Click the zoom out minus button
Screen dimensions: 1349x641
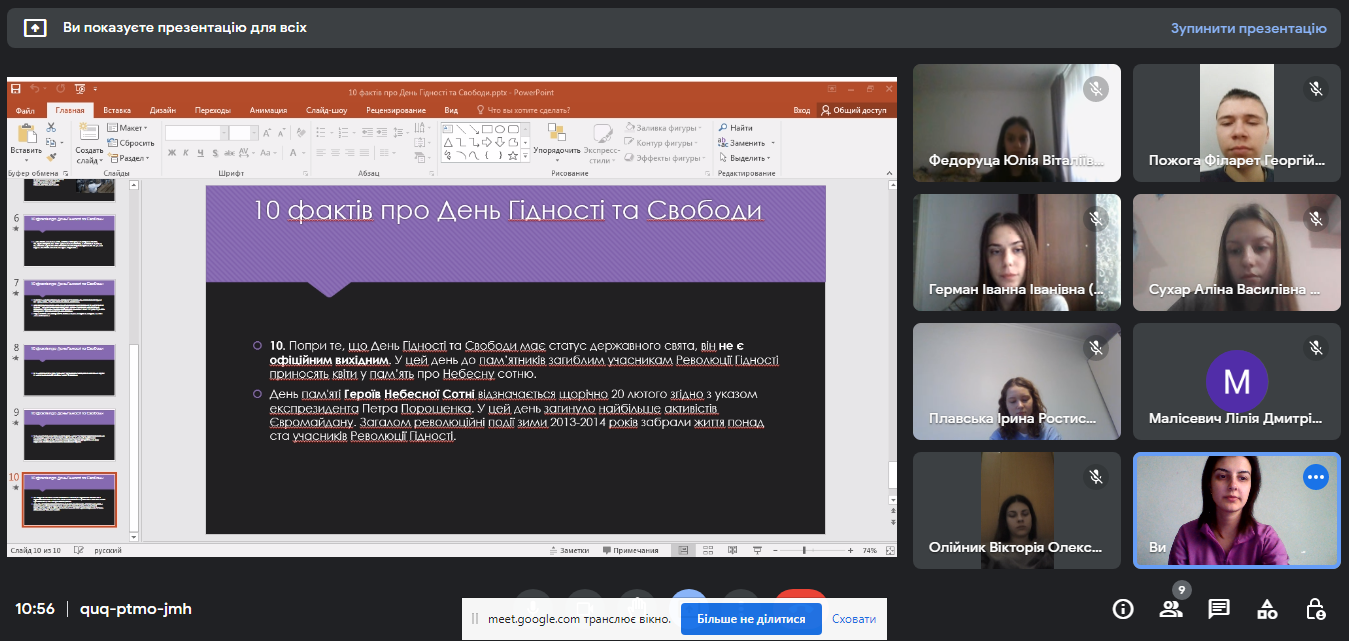coord(777,550)
